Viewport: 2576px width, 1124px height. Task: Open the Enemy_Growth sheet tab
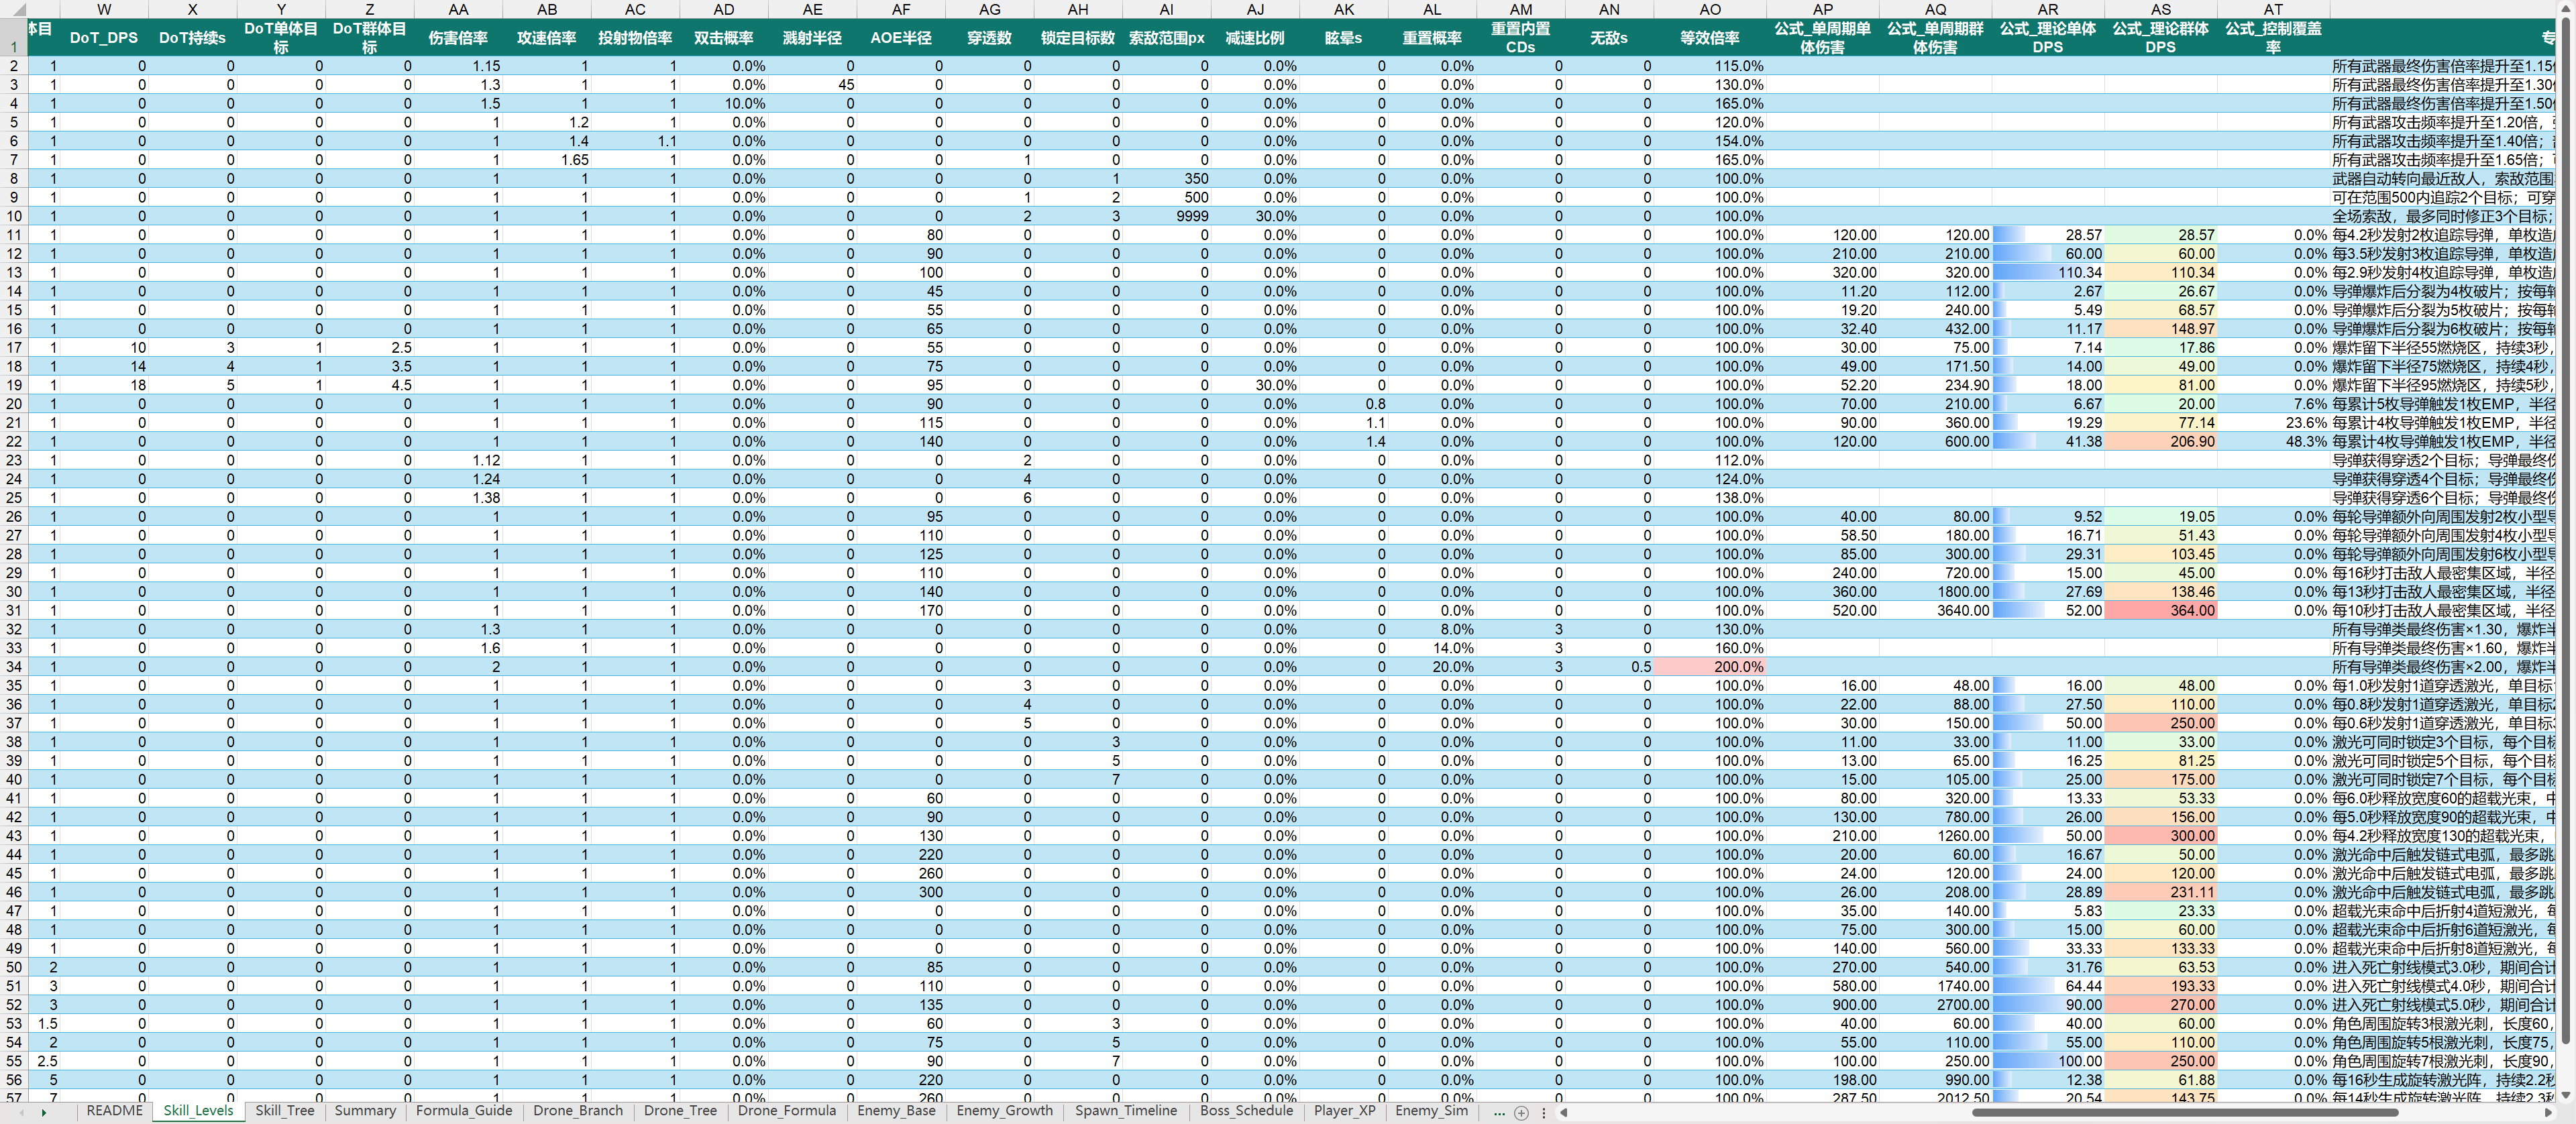point(1005,1111)
